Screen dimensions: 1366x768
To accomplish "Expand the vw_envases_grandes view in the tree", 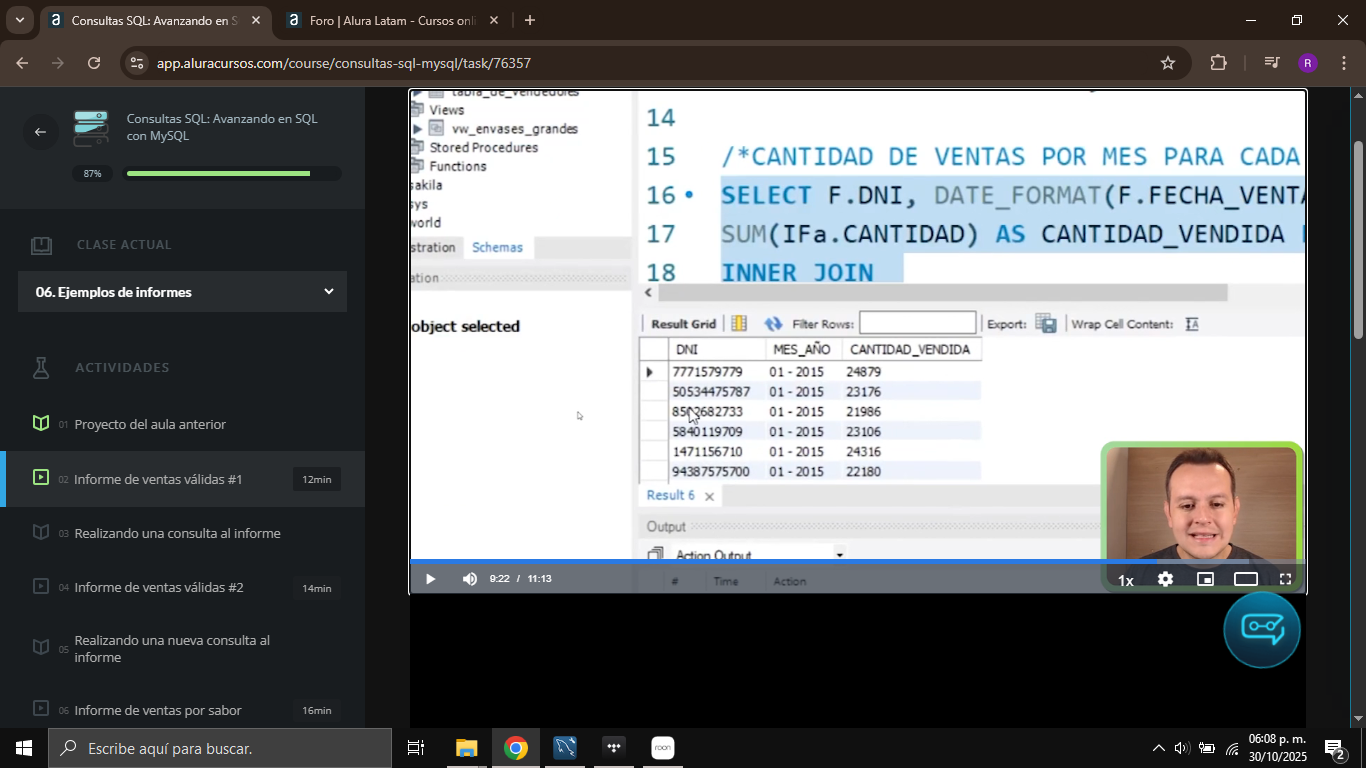I will click(419, 128).
